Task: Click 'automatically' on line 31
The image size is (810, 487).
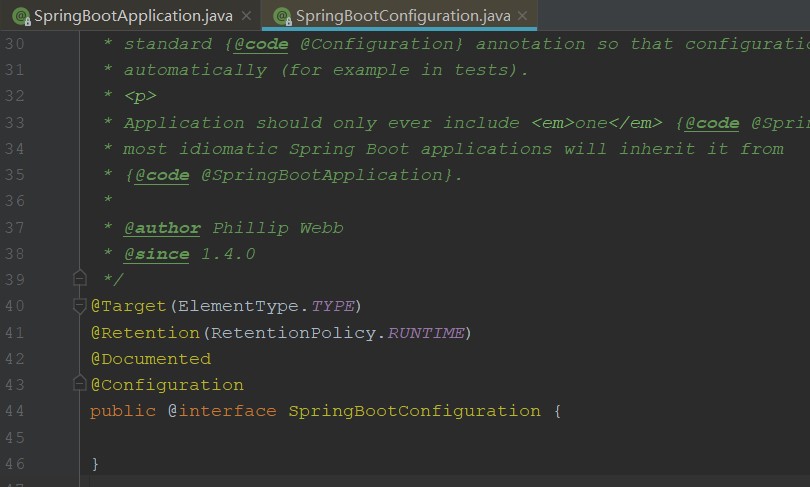Action: [x=195, y=70]
